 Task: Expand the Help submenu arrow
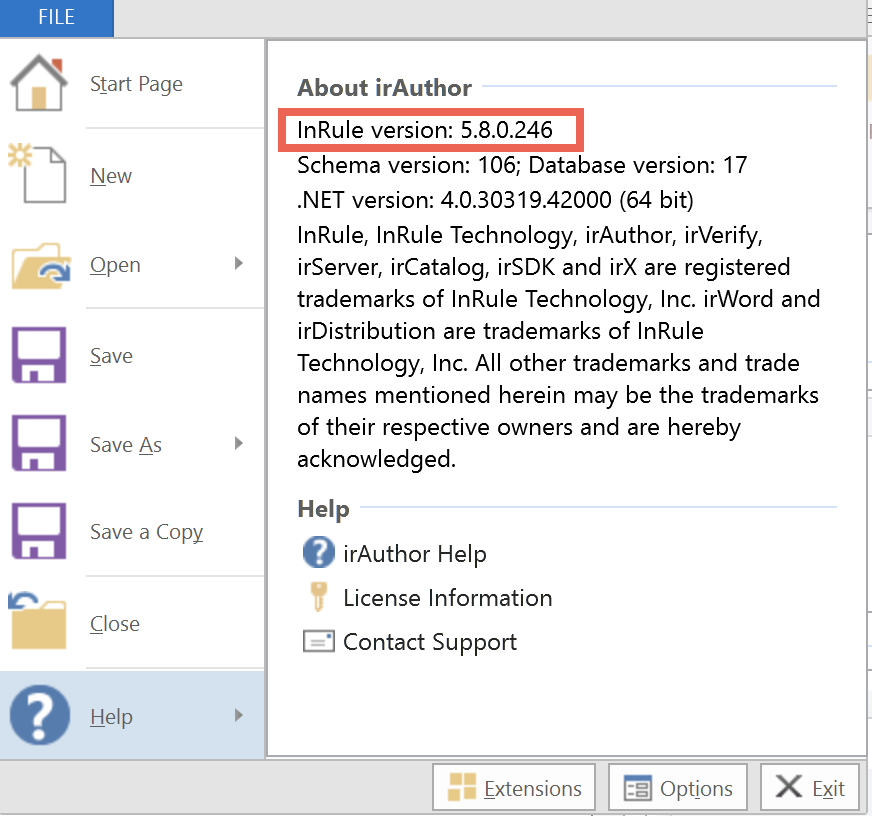(x=237, y=716)
